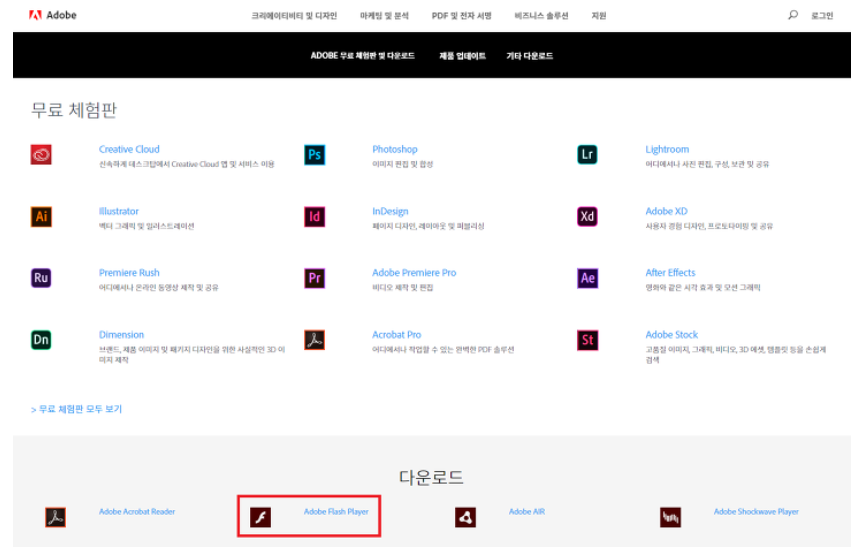This screenshot has height=555, width=863.
Task: Open the Photoshop link
Action: click(395, 149)
